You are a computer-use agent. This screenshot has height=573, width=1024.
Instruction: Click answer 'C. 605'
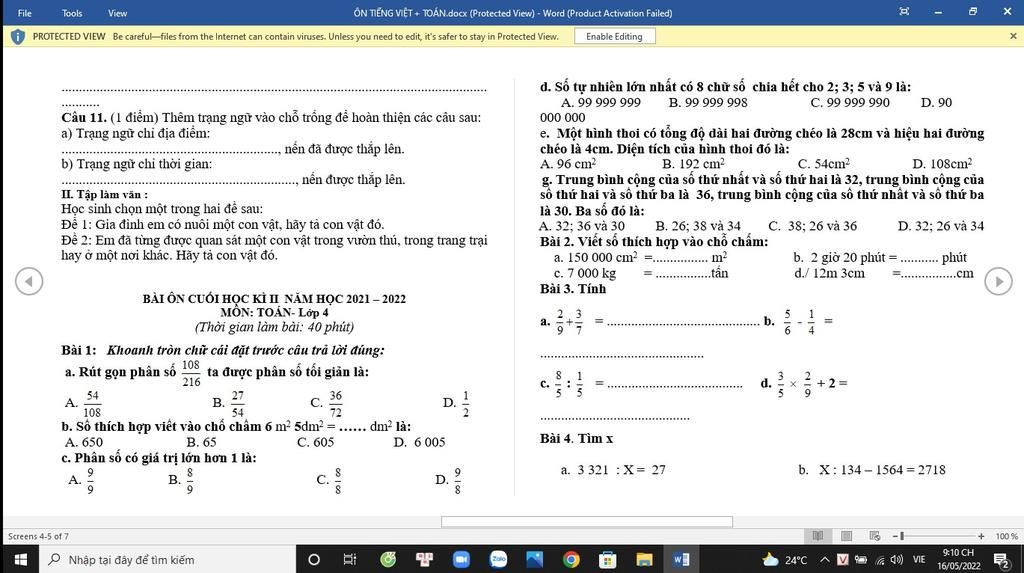[315, 442]
